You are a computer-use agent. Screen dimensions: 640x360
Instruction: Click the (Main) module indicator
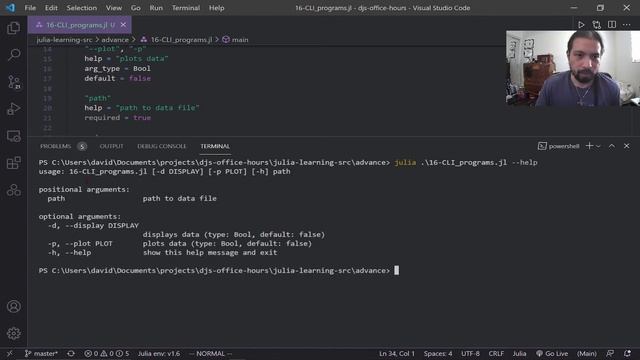coord(587,353)
